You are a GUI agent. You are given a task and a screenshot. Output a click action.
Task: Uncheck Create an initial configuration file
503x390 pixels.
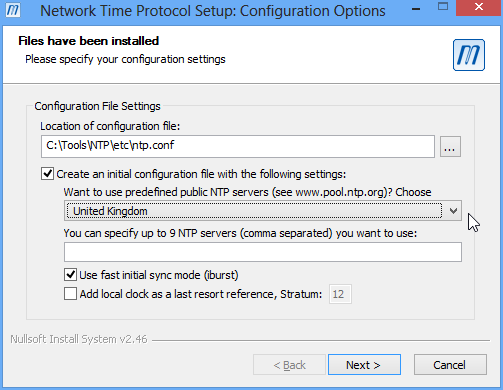[47, 174]
